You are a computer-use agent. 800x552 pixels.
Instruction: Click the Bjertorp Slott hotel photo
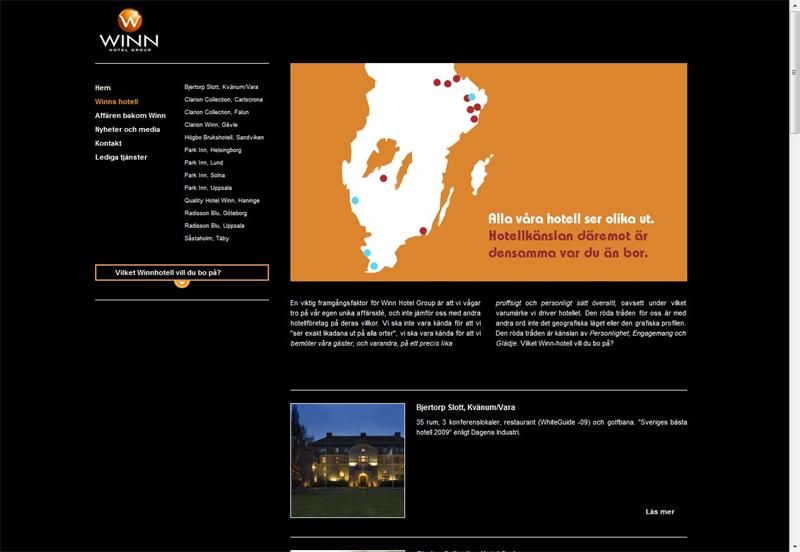click(x=347, y=460)
